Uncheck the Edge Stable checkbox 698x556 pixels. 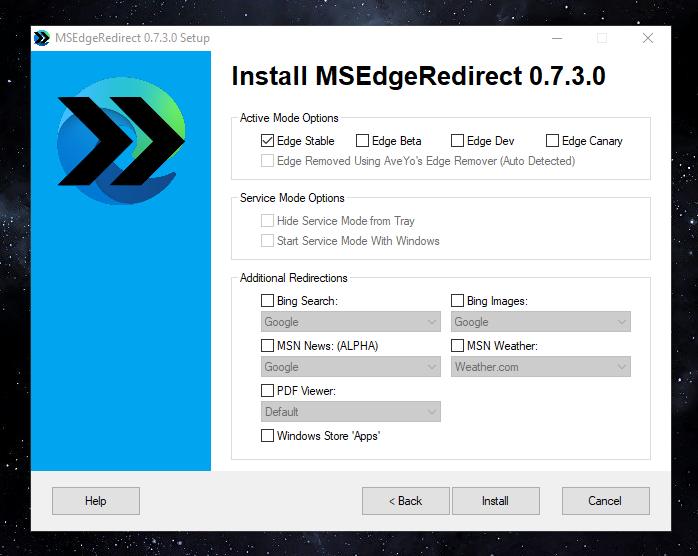click(267, 141)
